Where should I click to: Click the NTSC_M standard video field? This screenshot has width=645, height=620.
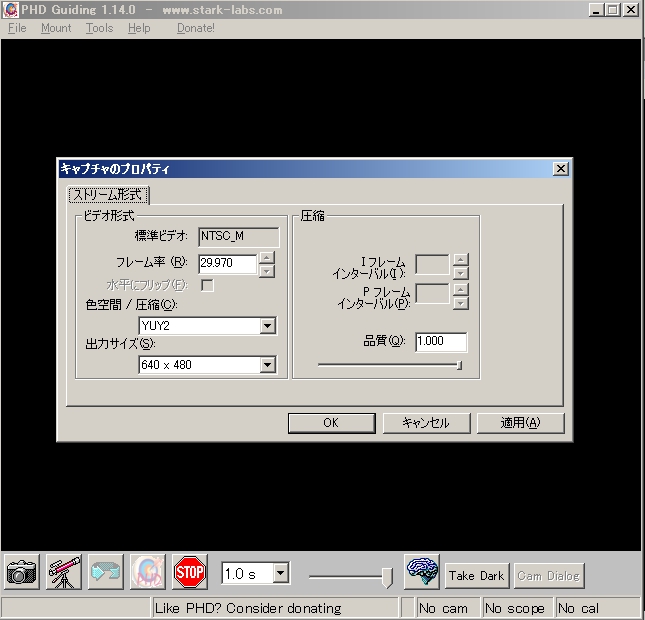239,237
